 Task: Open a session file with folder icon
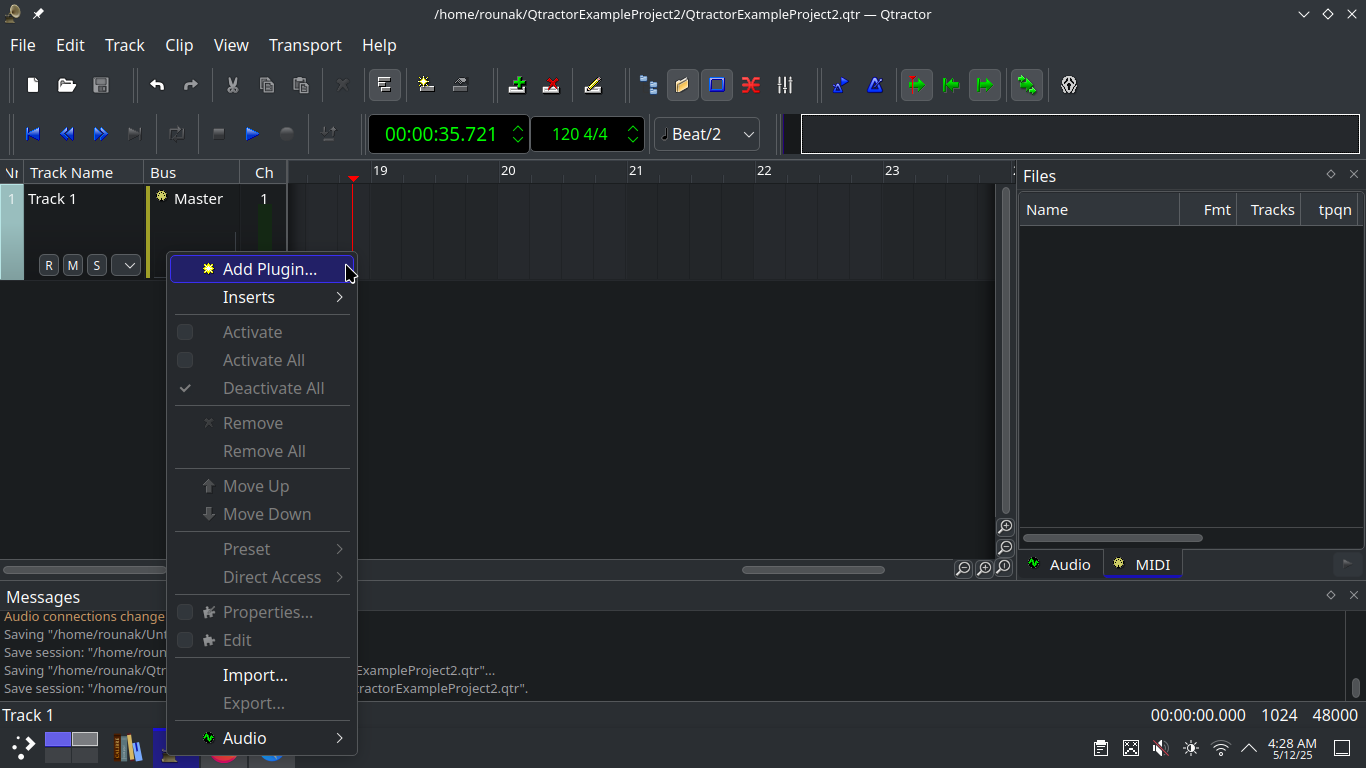tap(67, 85)
